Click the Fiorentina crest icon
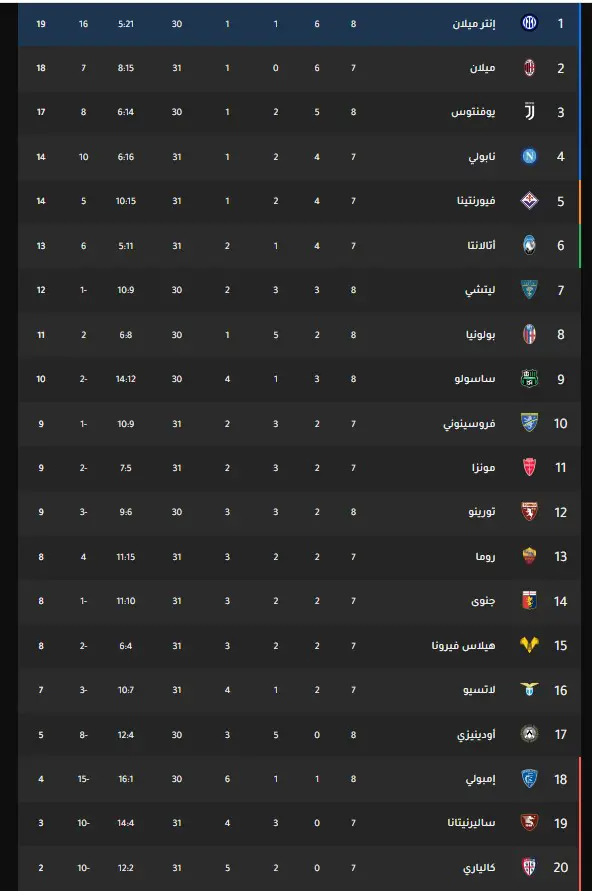 tap(530, 201)
